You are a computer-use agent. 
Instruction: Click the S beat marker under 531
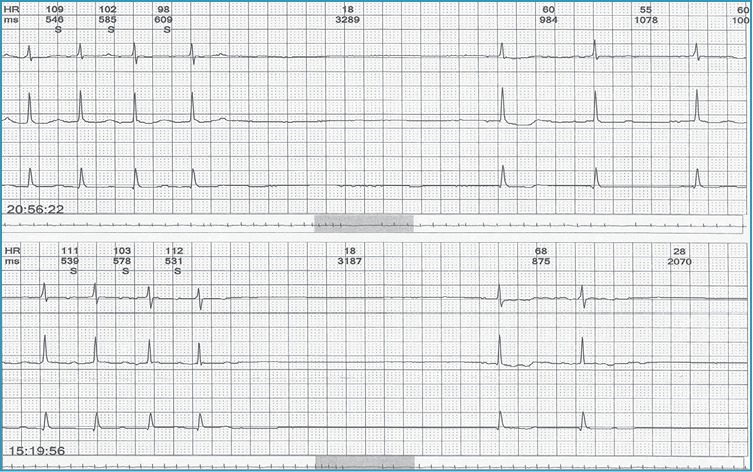coord(177,271)
